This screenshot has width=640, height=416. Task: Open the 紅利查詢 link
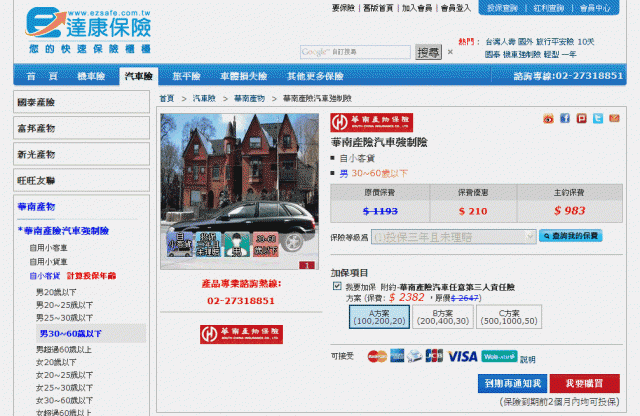(x=549, y=8)
